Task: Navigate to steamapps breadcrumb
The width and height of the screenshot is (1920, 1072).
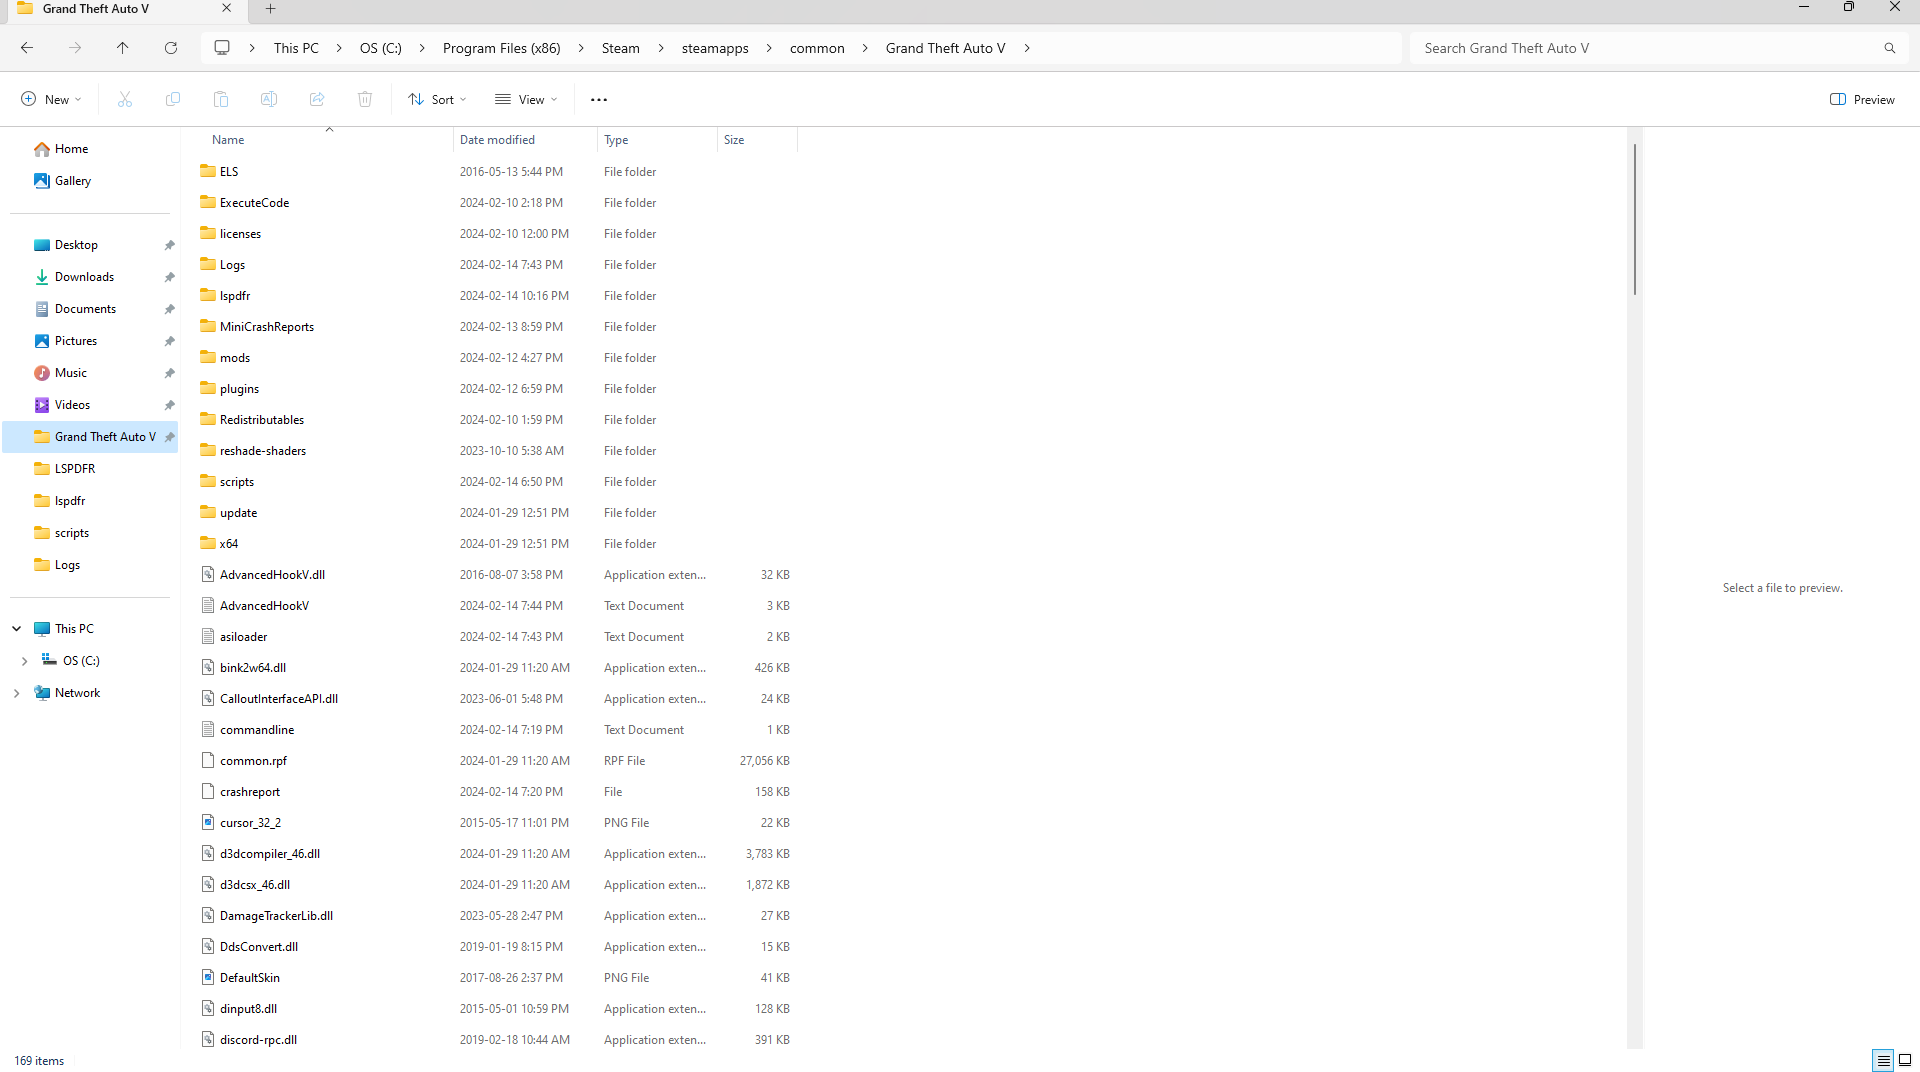Action: click(x=715, y=48)
